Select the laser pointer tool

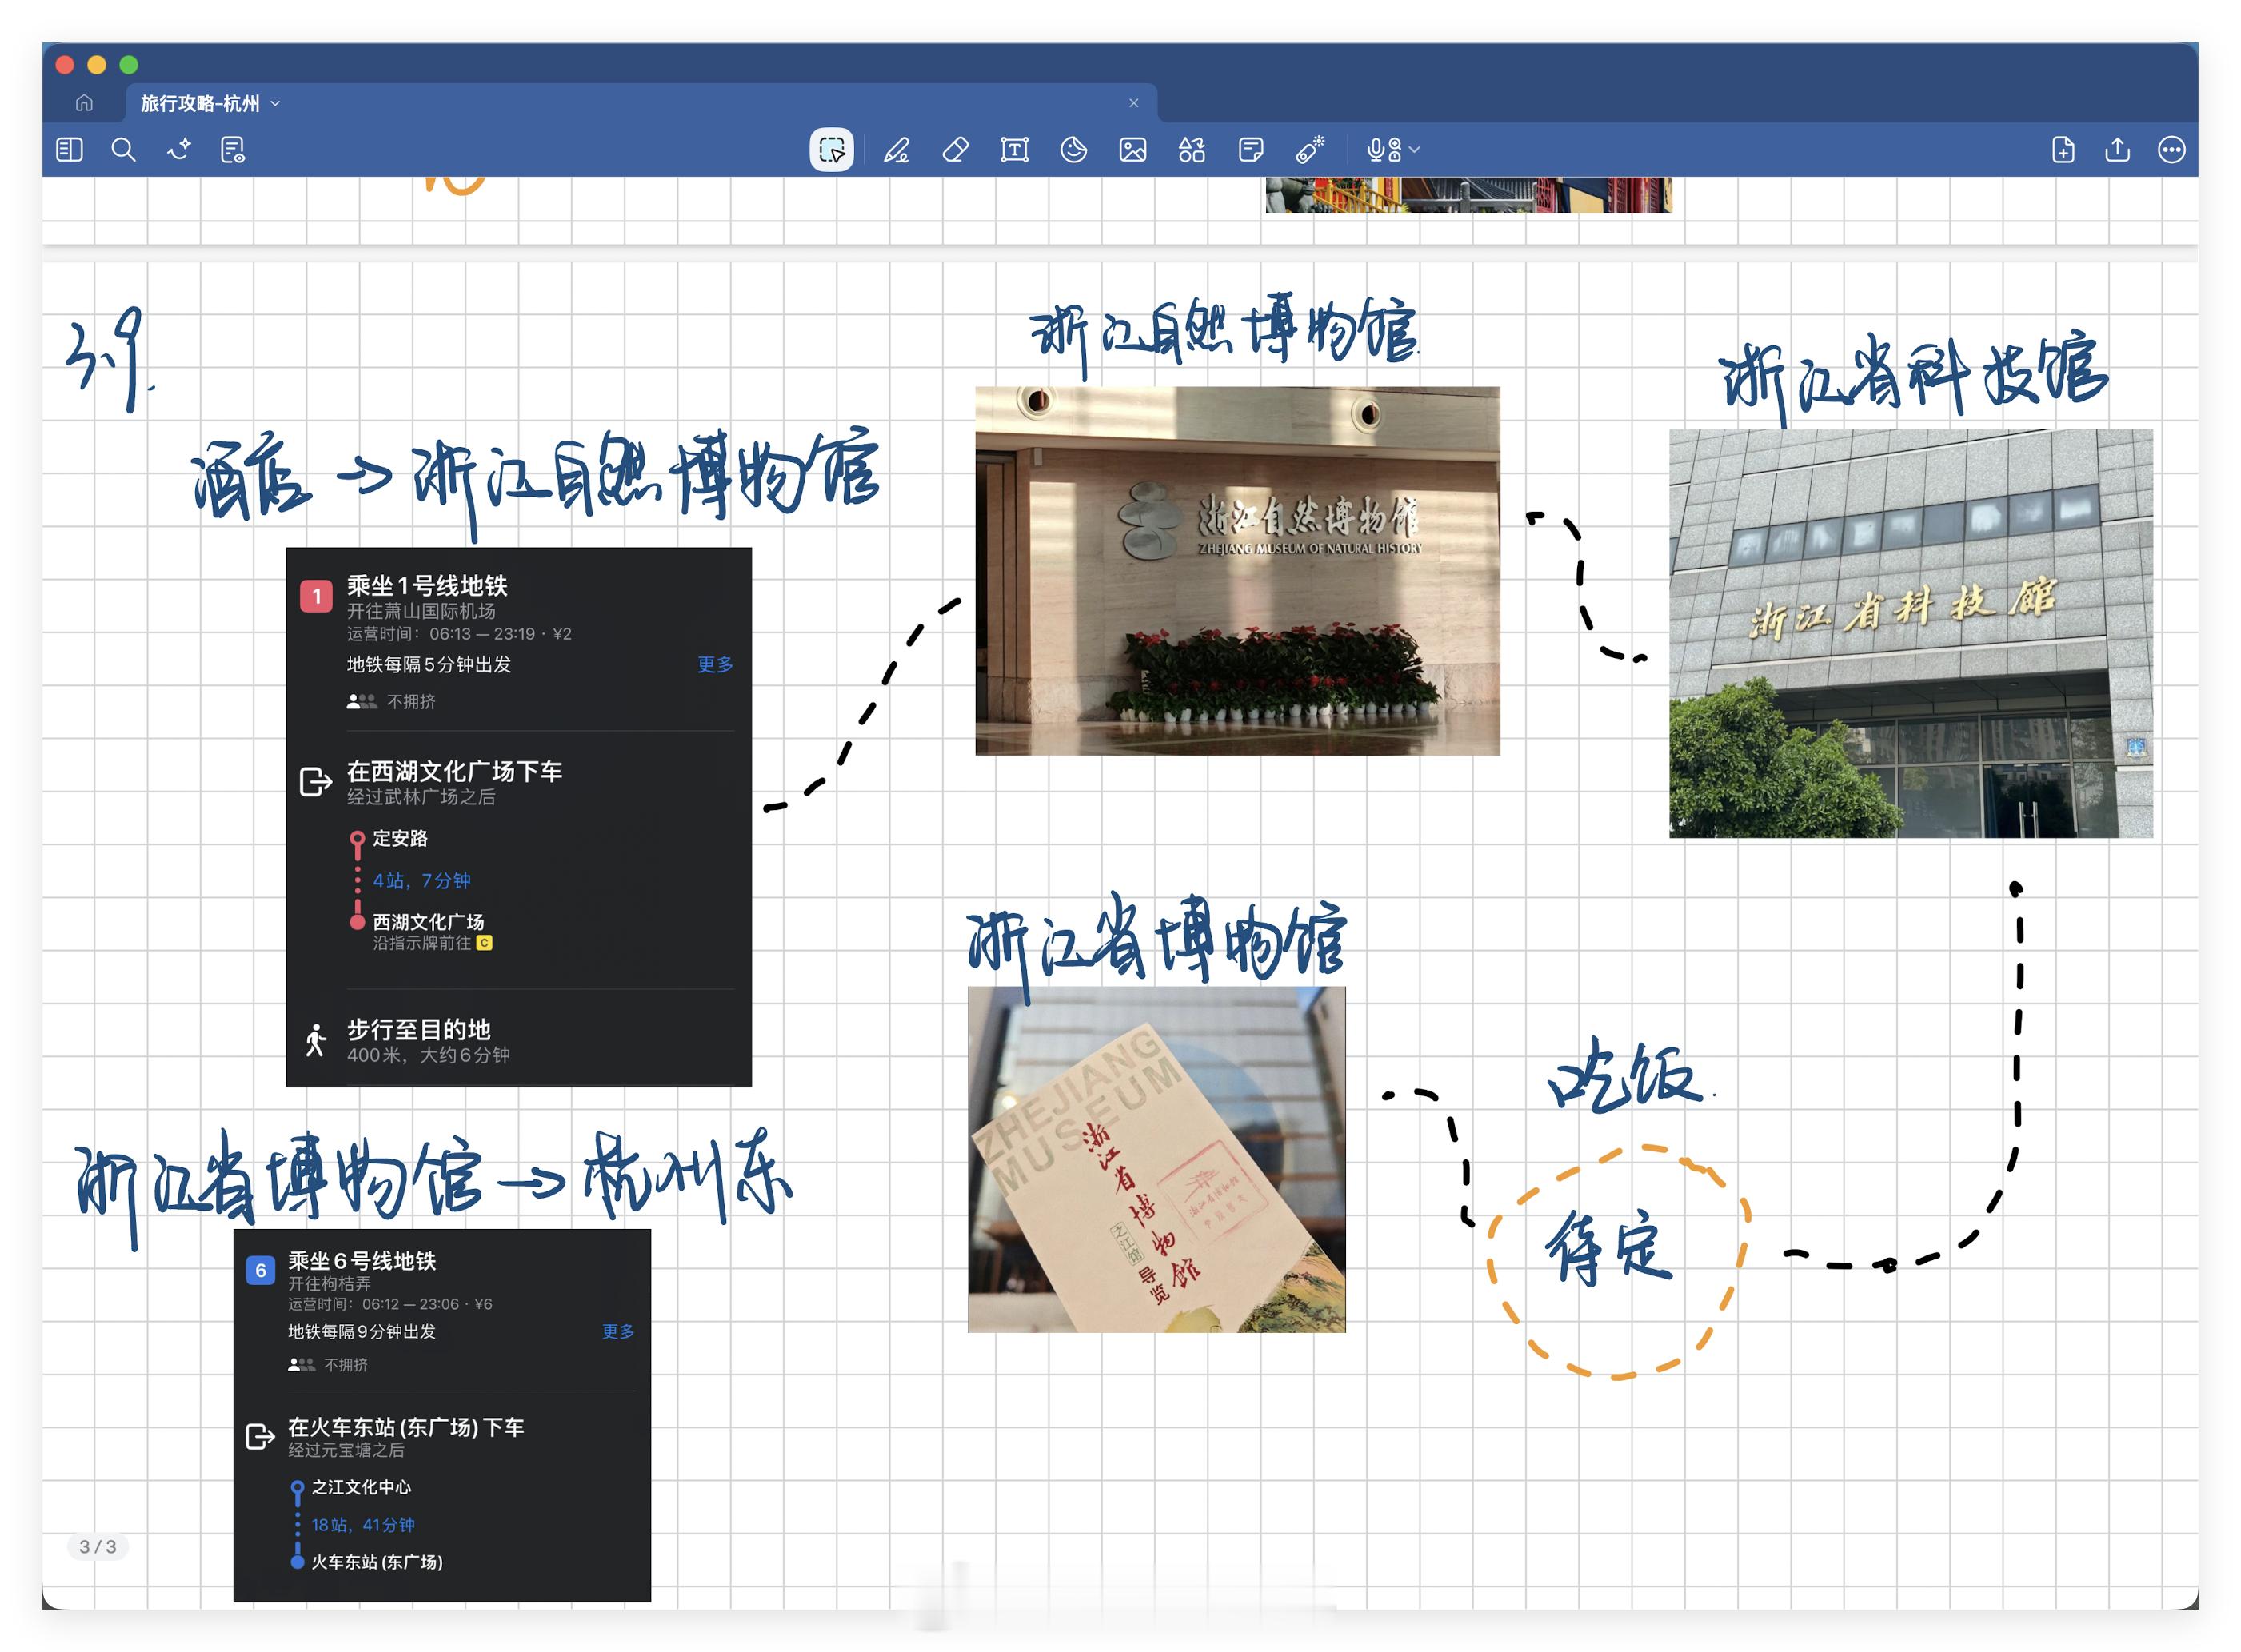click(x=1309, y=150)
